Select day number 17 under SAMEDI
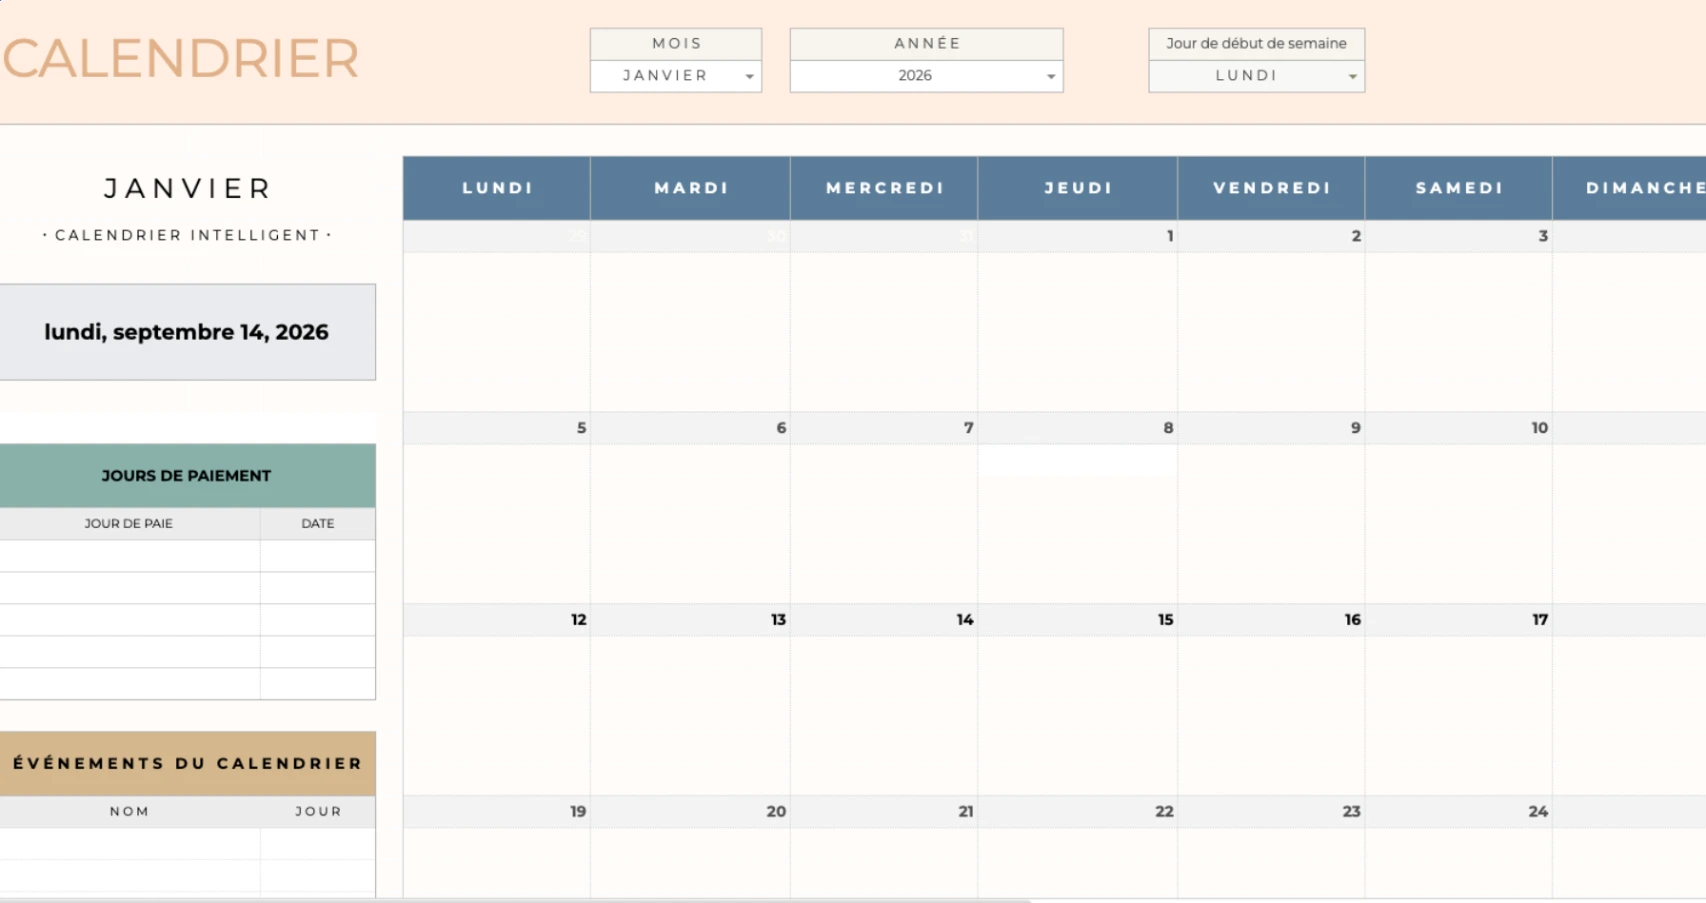 [1459, 620]
